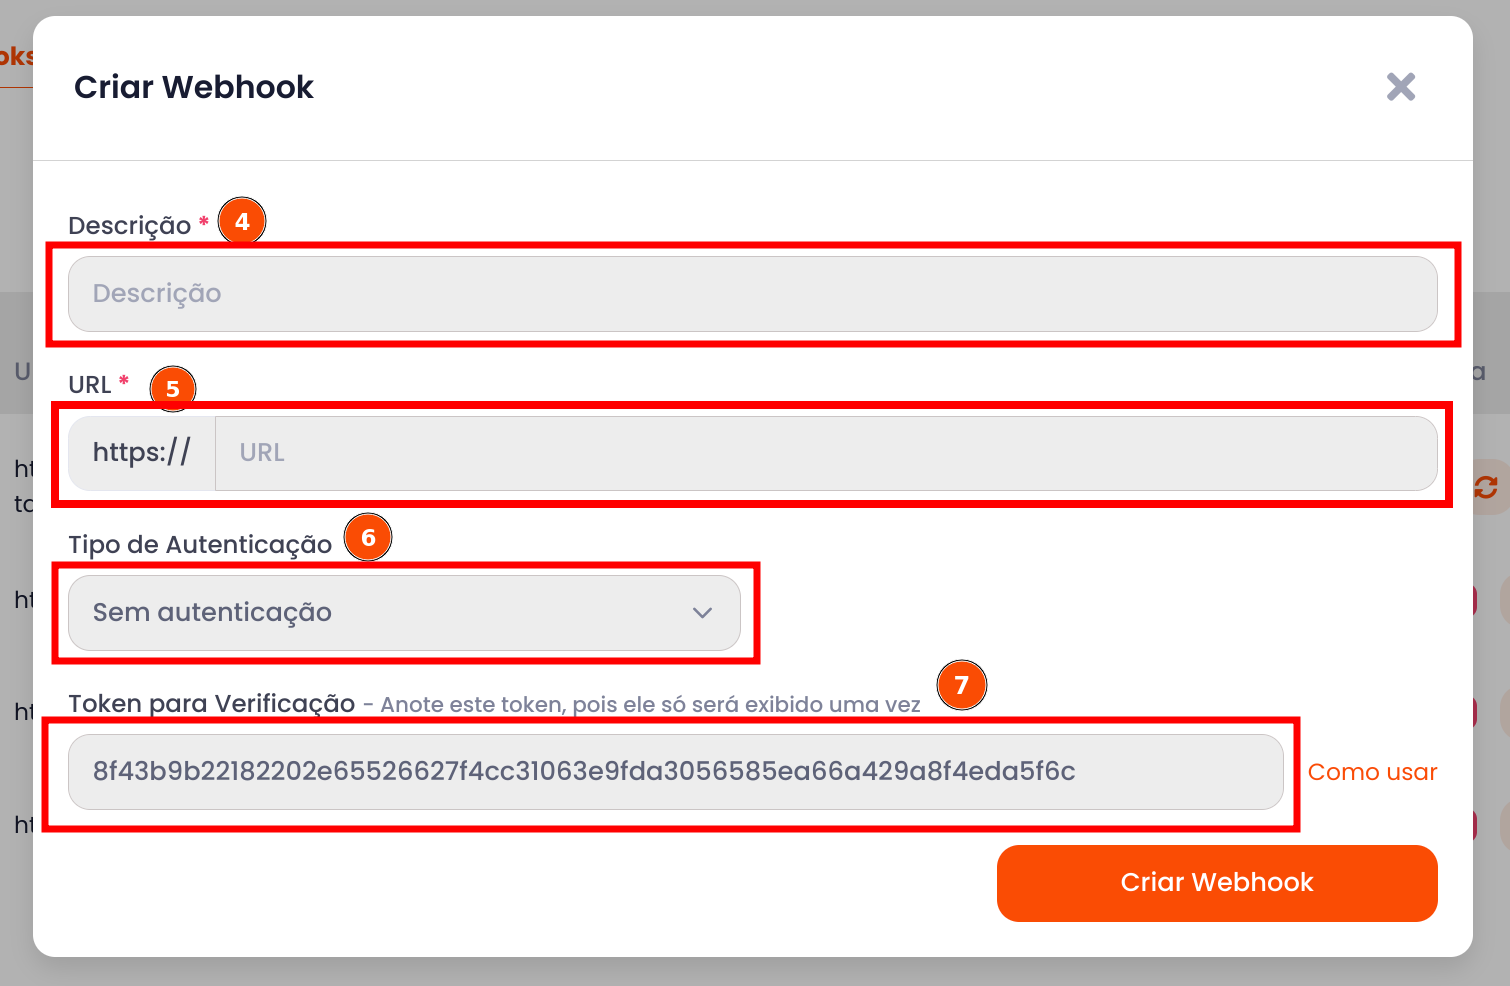Click the orange step 4 badge
The image size is (1510, 986).
click(x=242, y=221)
